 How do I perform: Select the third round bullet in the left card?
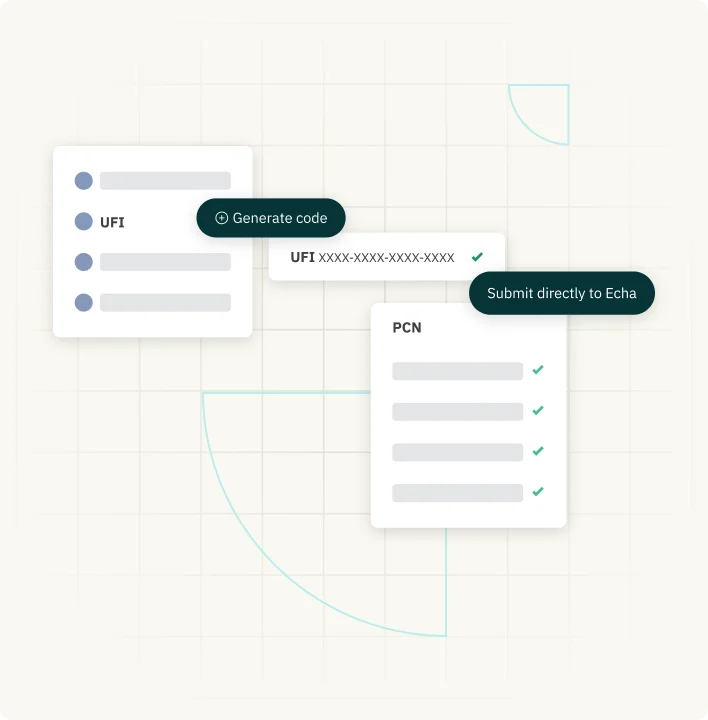tap(84, 262)
